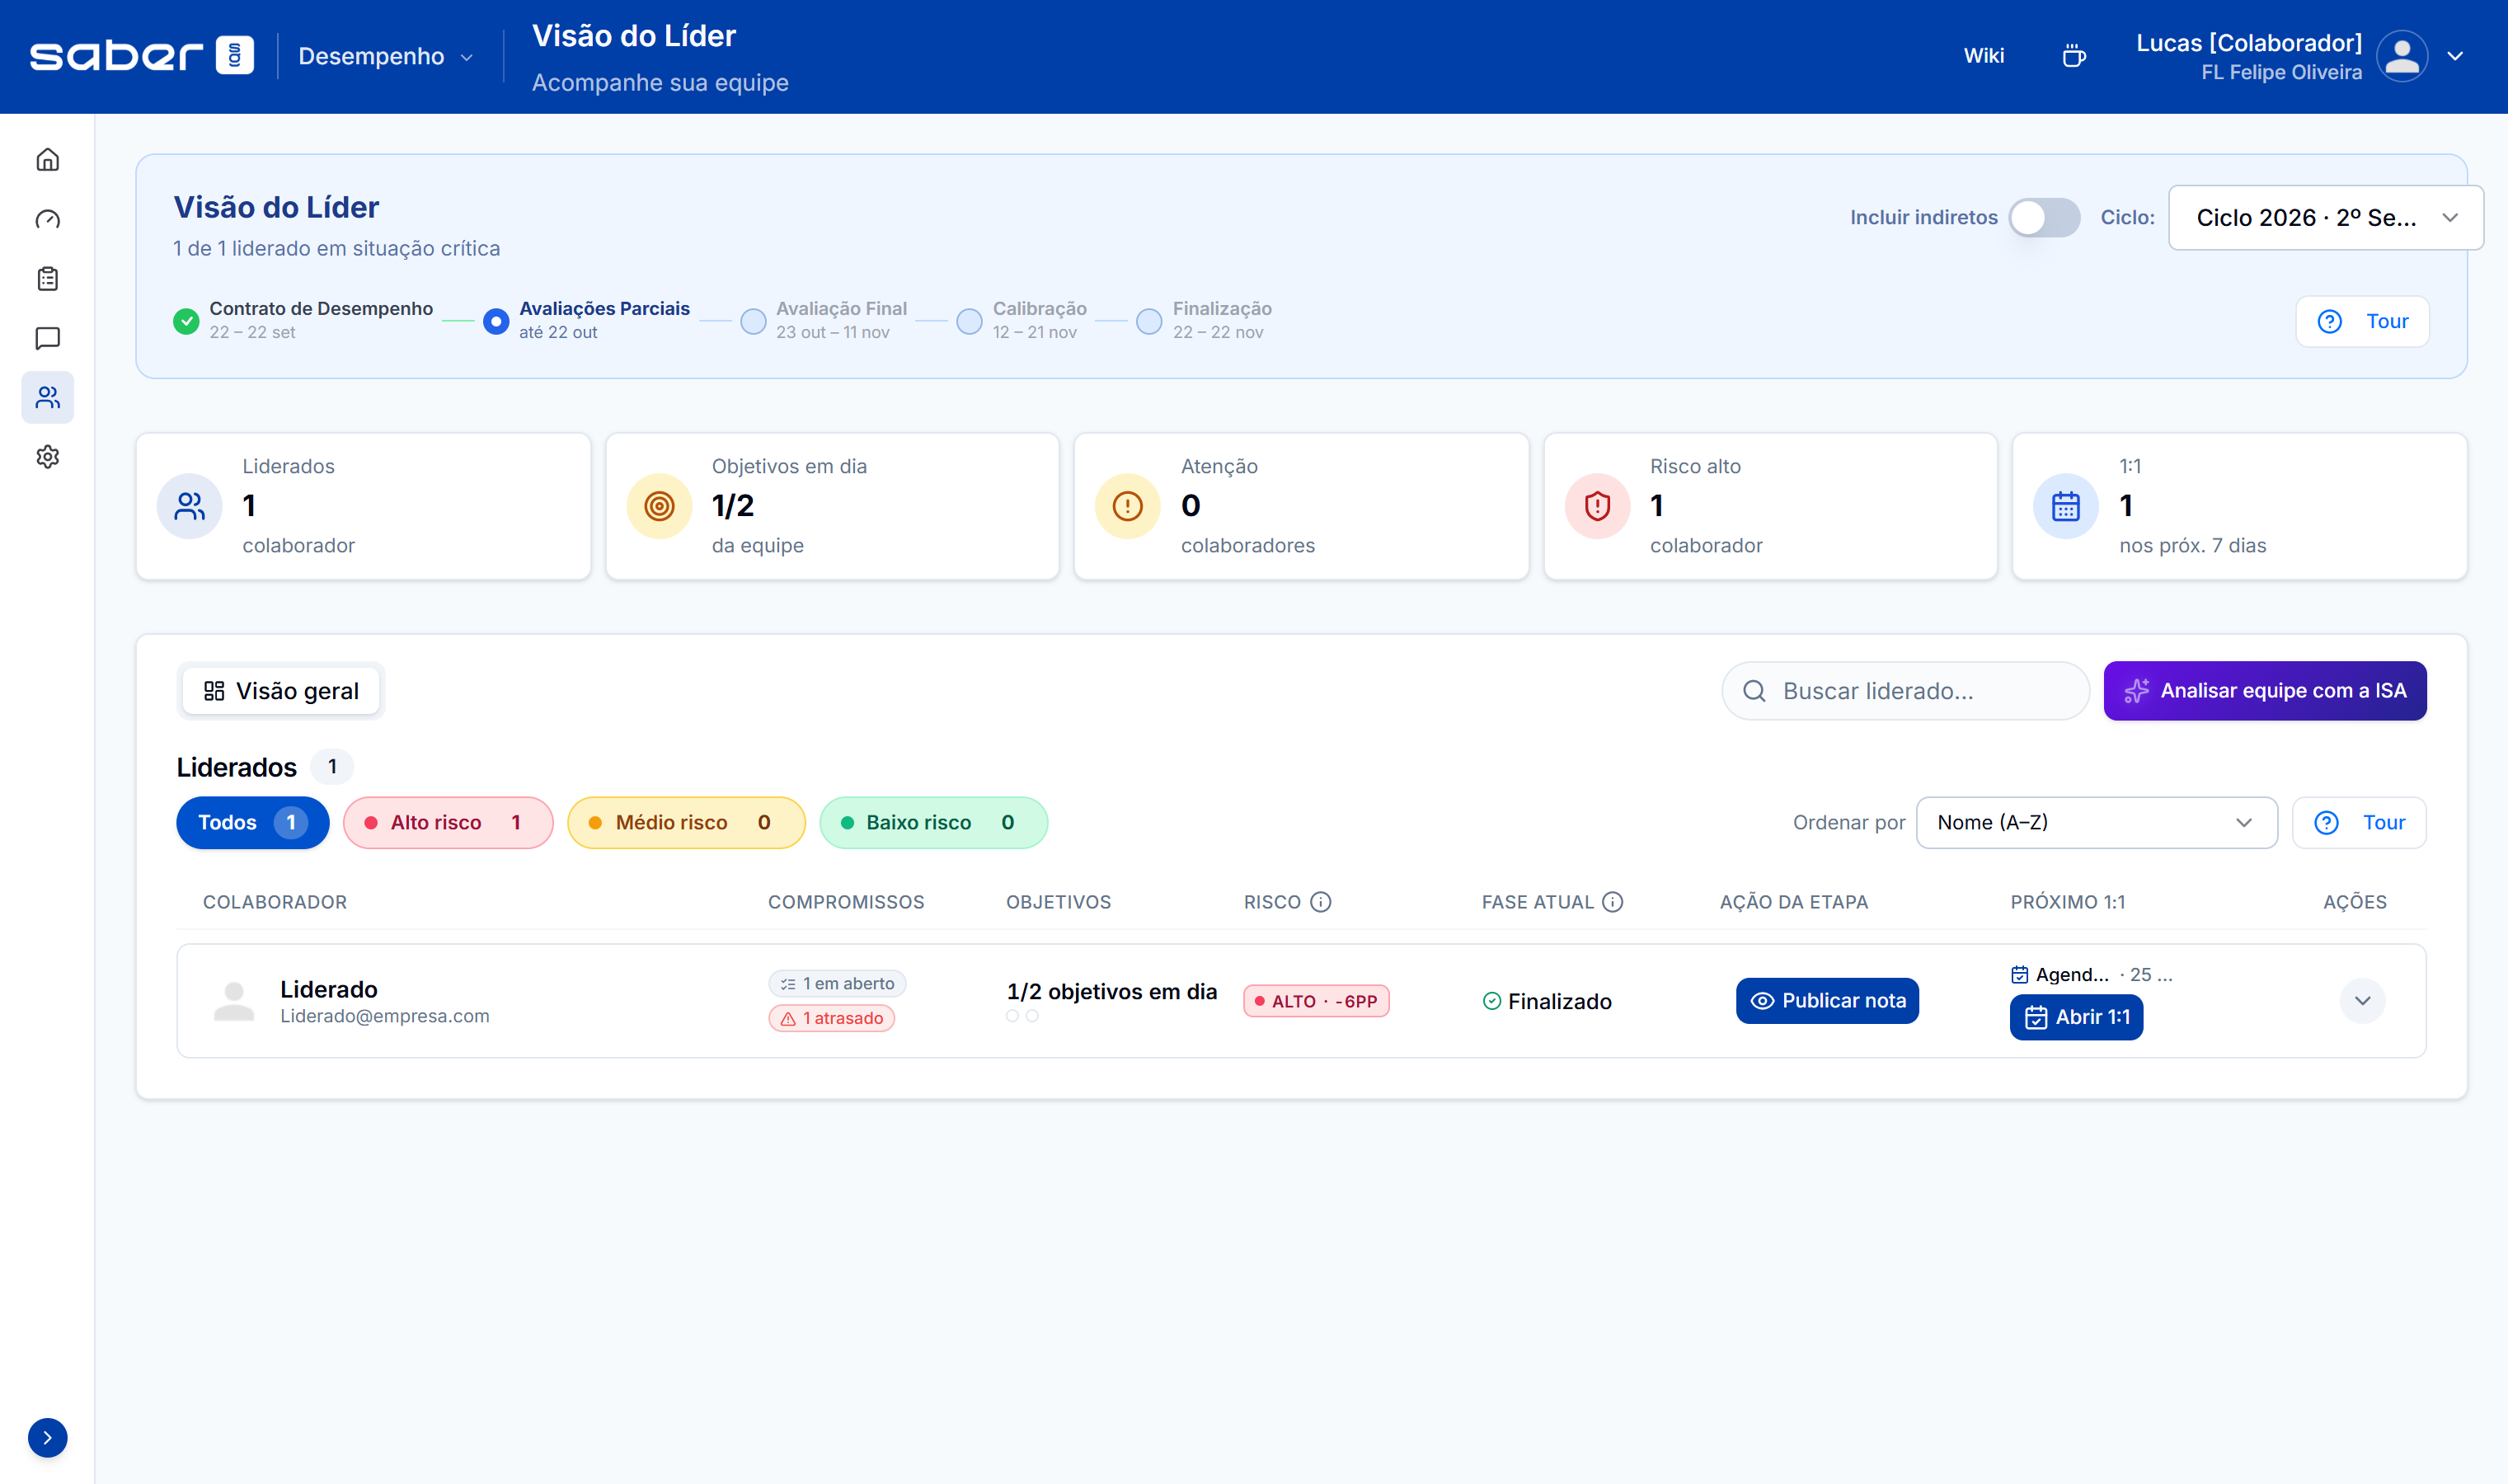Select the Visão geral tab
The width and height of the screenshot is (2508, 1484).
point(281,691)
